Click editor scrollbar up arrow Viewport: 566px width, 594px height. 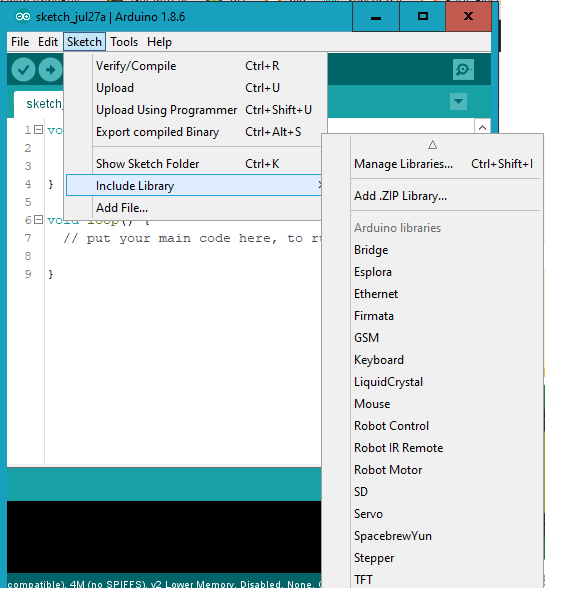click(x=482, y=128)
